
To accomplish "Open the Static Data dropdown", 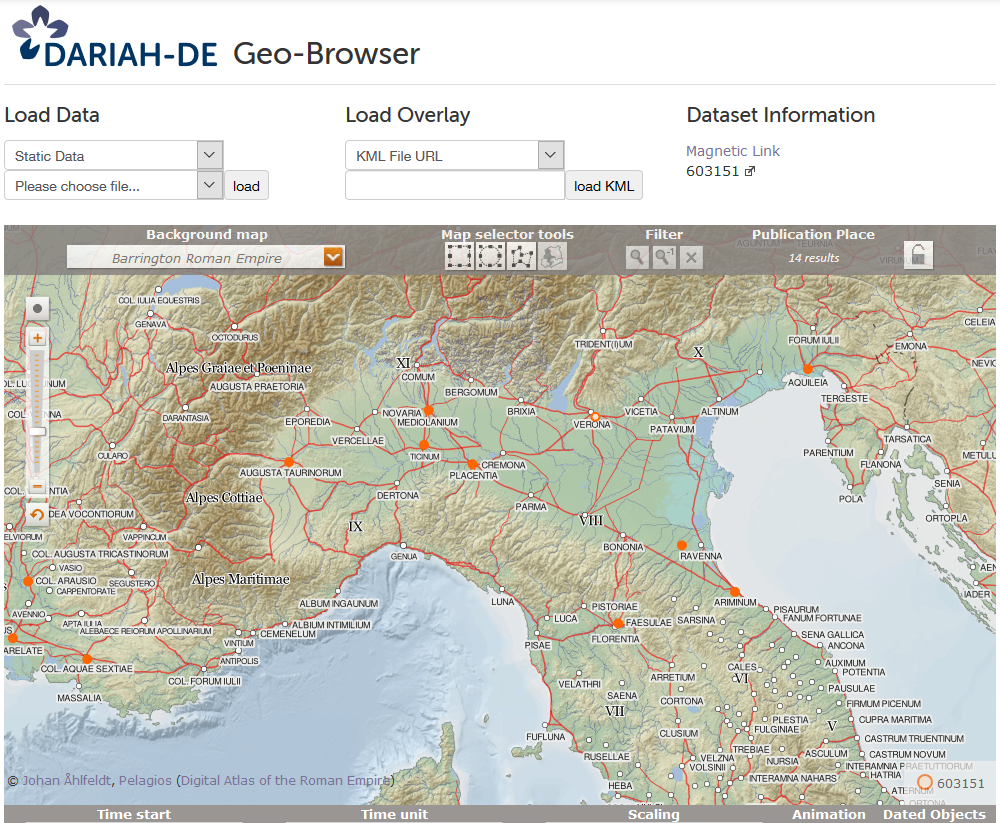I will (x=114, y=156).
